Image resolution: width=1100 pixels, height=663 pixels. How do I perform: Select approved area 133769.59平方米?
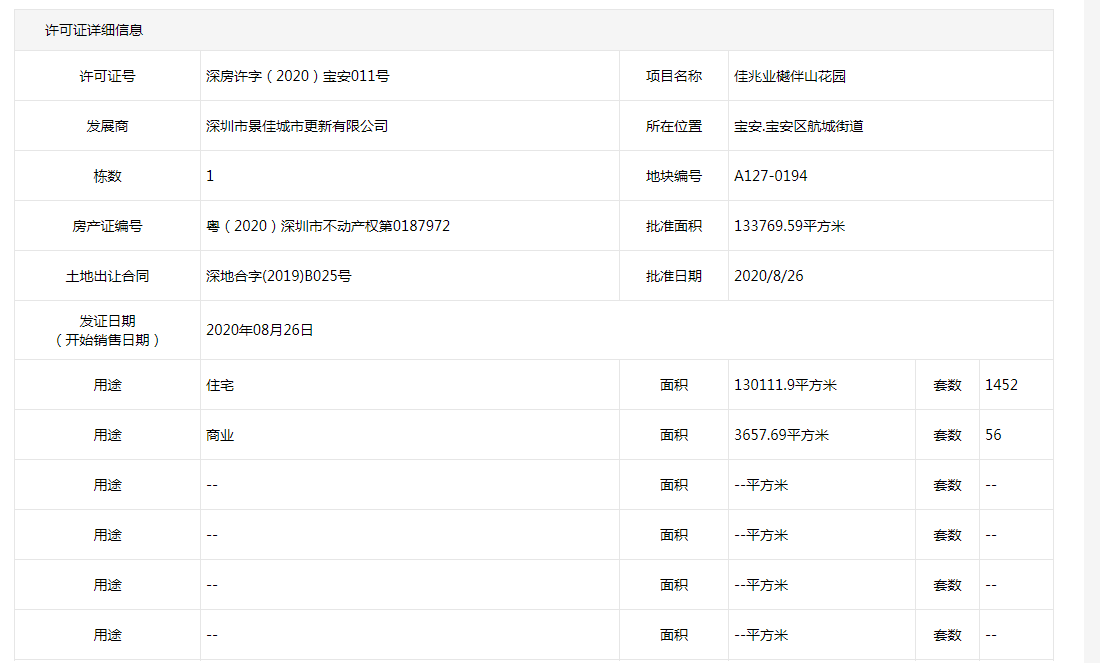[789, 226]
